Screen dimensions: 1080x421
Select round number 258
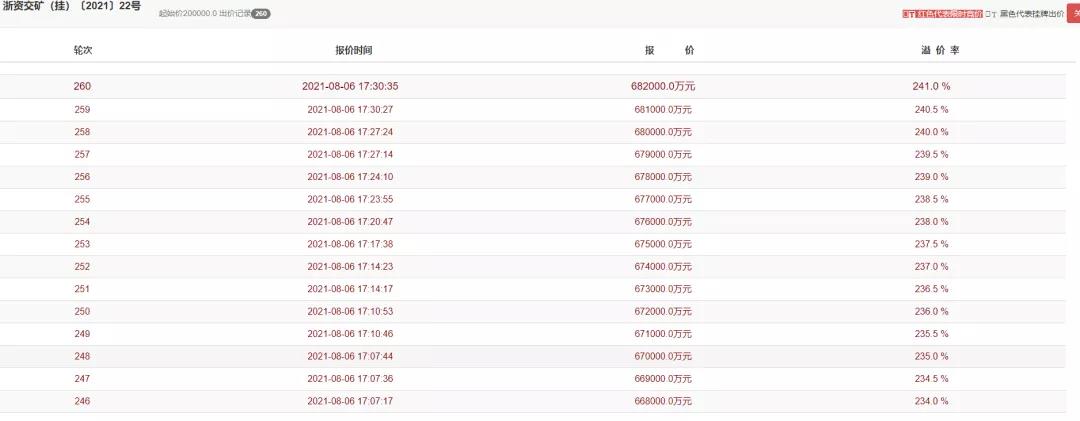coord(82,132)
